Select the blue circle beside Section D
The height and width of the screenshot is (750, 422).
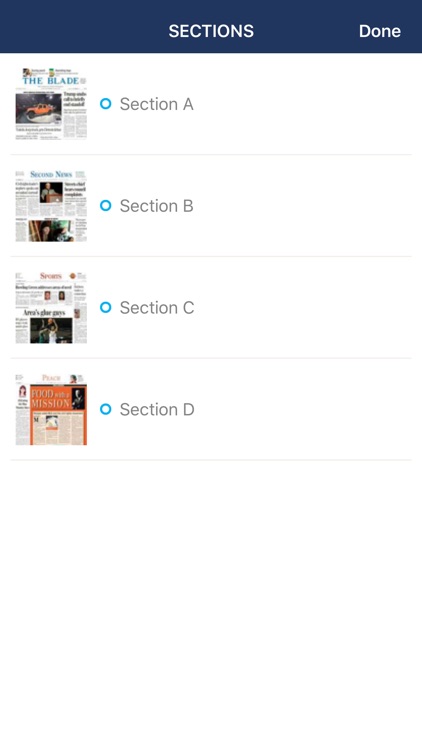coord(106,409)
